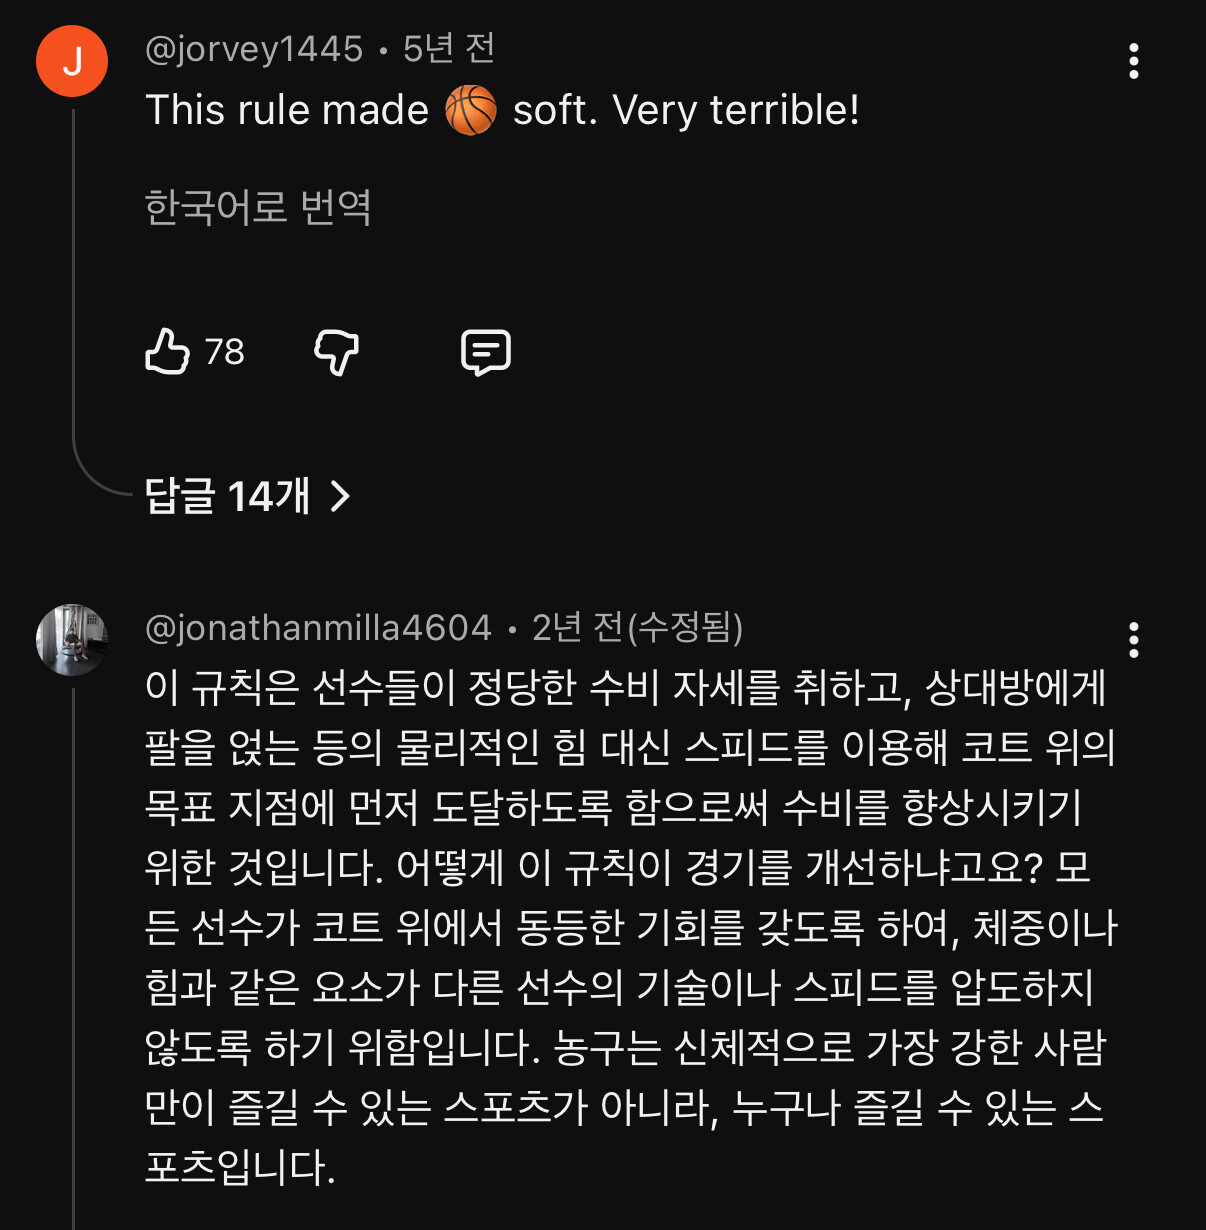Open the orange J profile avatar
The height and width of the screenshot is (1230, 1206).
coord(72,61)
